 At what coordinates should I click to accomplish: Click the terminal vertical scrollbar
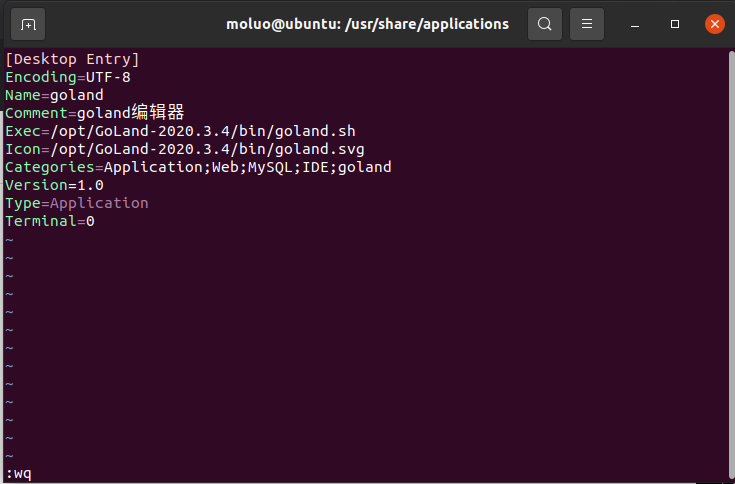point(731,265)
